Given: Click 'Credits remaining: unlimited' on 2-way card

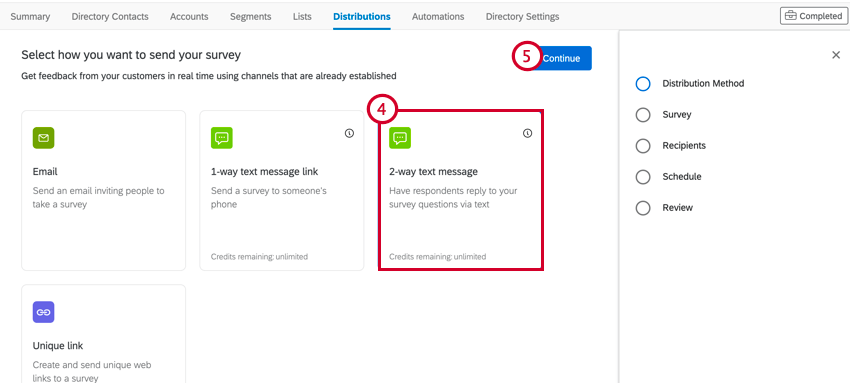Looking at the screenshot, I should (x=437, y=257).
